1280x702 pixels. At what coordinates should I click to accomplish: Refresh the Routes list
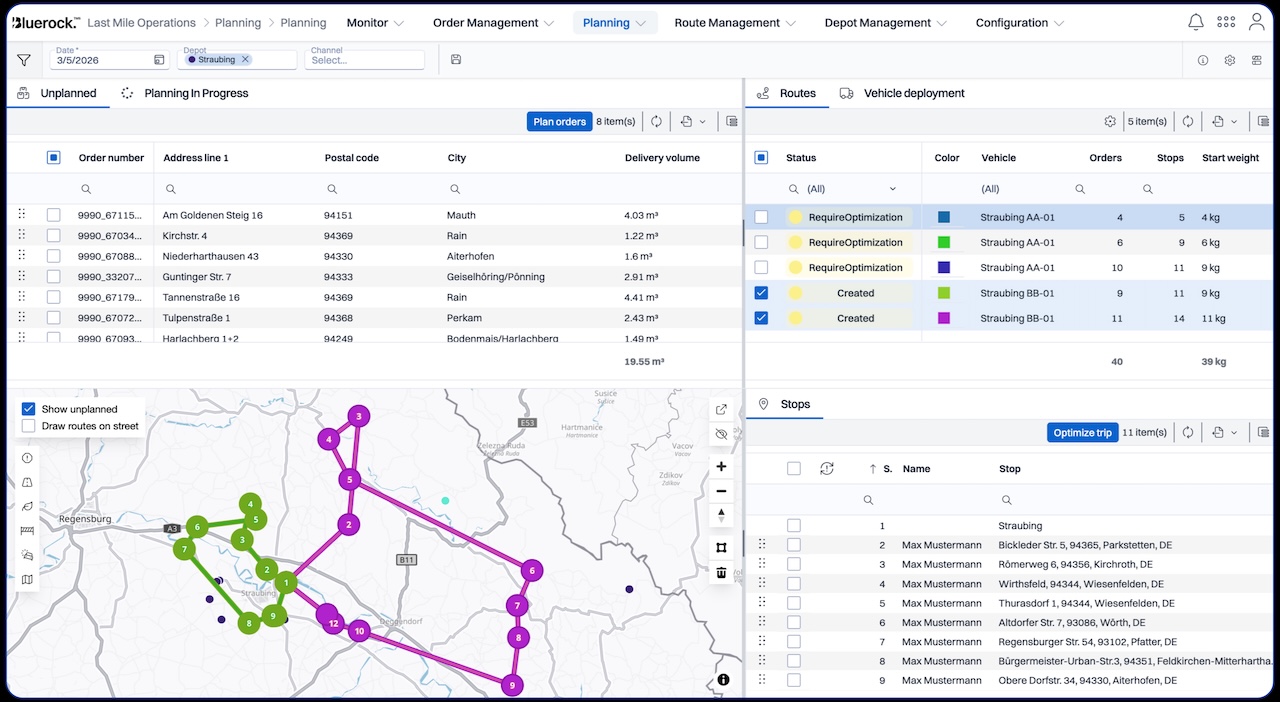(1188, 121)
